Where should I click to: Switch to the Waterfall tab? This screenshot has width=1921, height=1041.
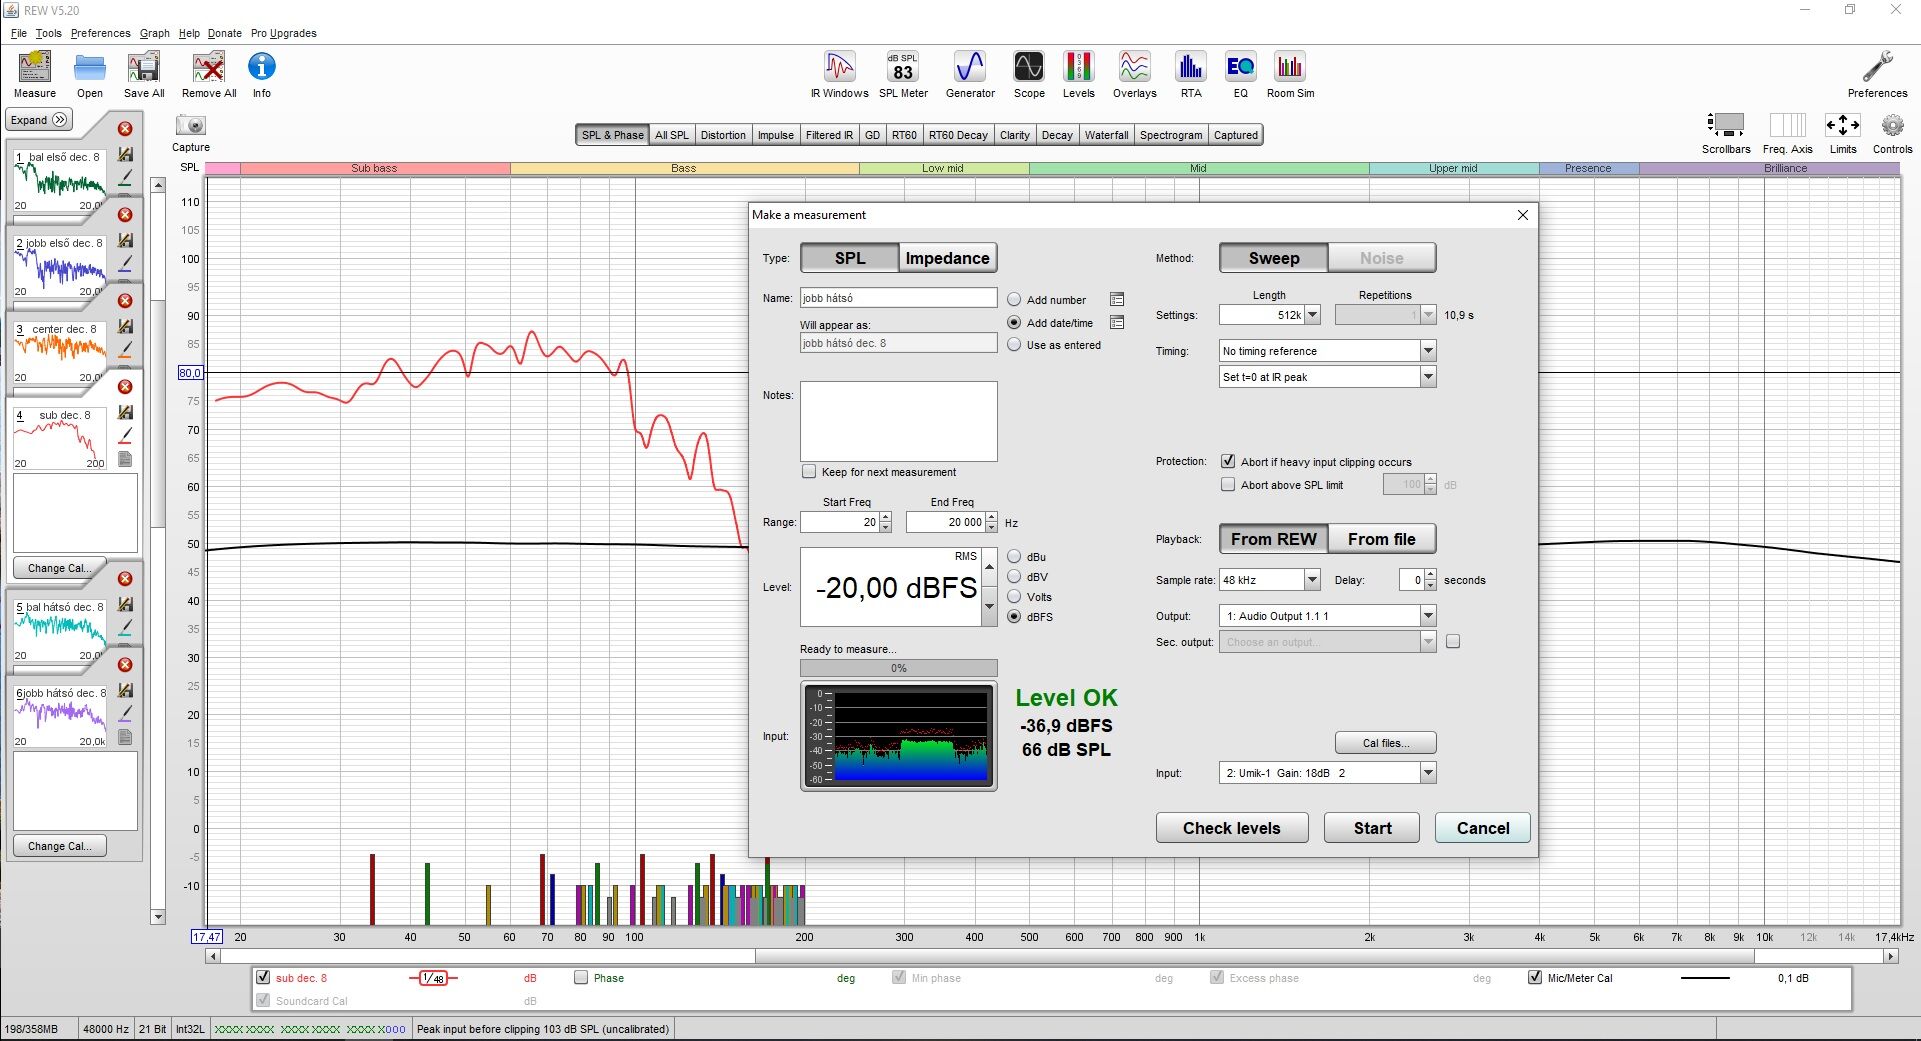pyautogui.click(x=1106, y=135)
